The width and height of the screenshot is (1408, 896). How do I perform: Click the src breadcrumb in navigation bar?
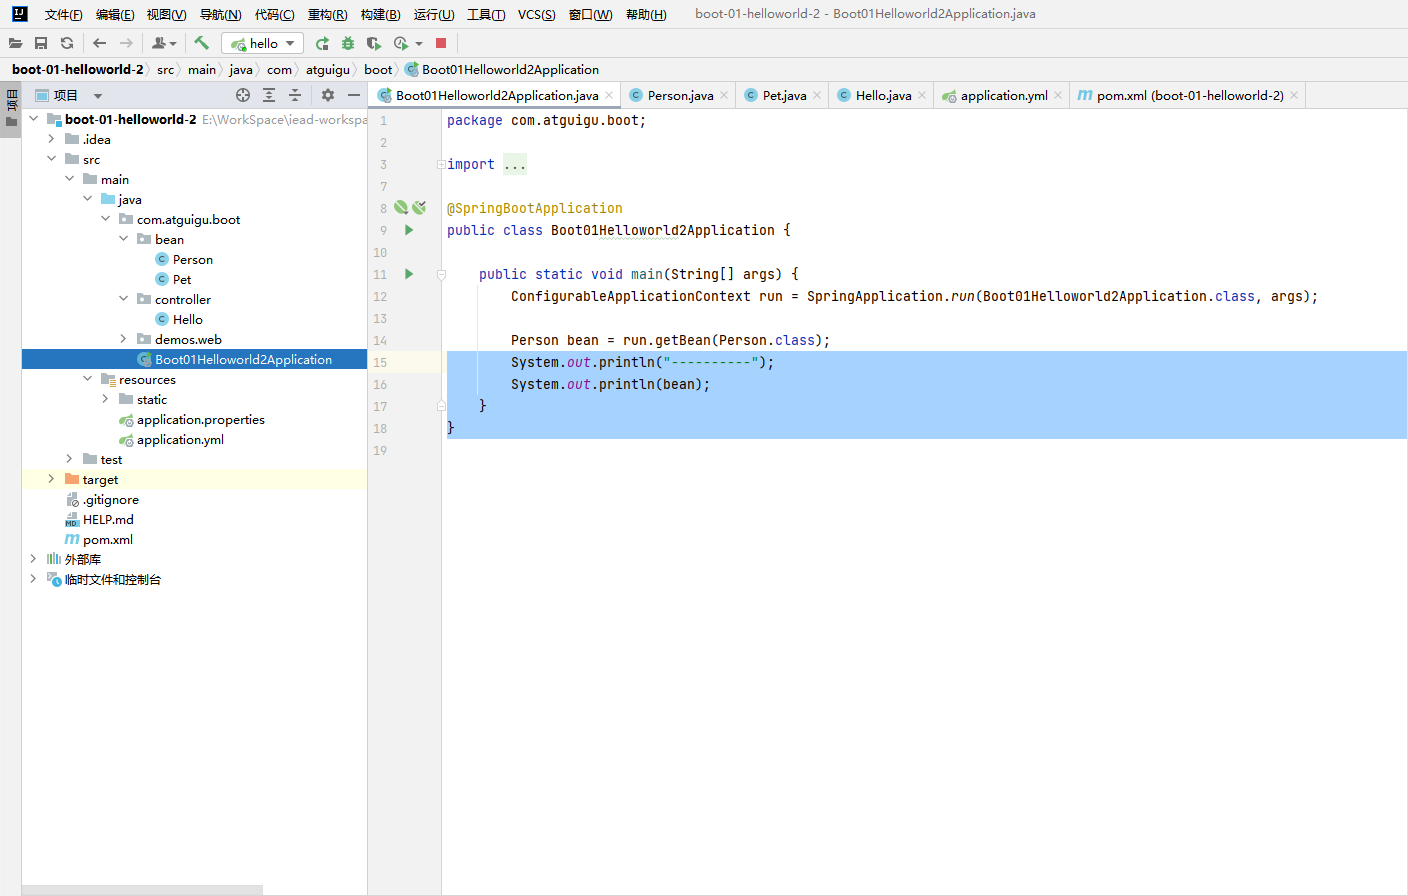click(x=165, y=69)
